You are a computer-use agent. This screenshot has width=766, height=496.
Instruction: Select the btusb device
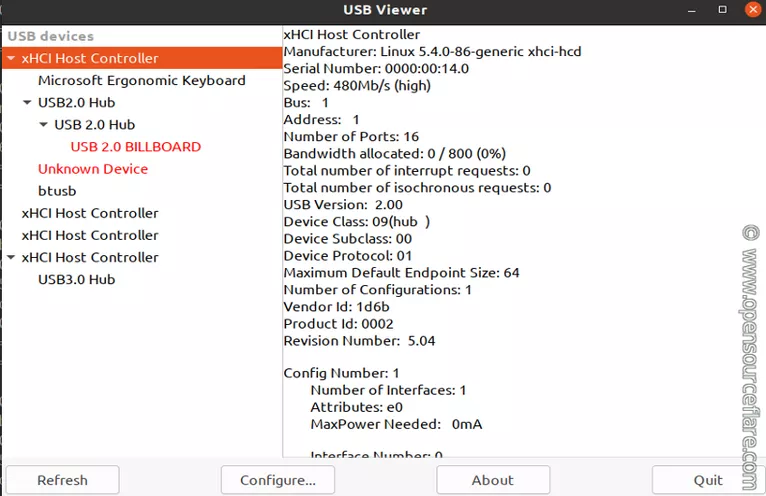(57, 191)
